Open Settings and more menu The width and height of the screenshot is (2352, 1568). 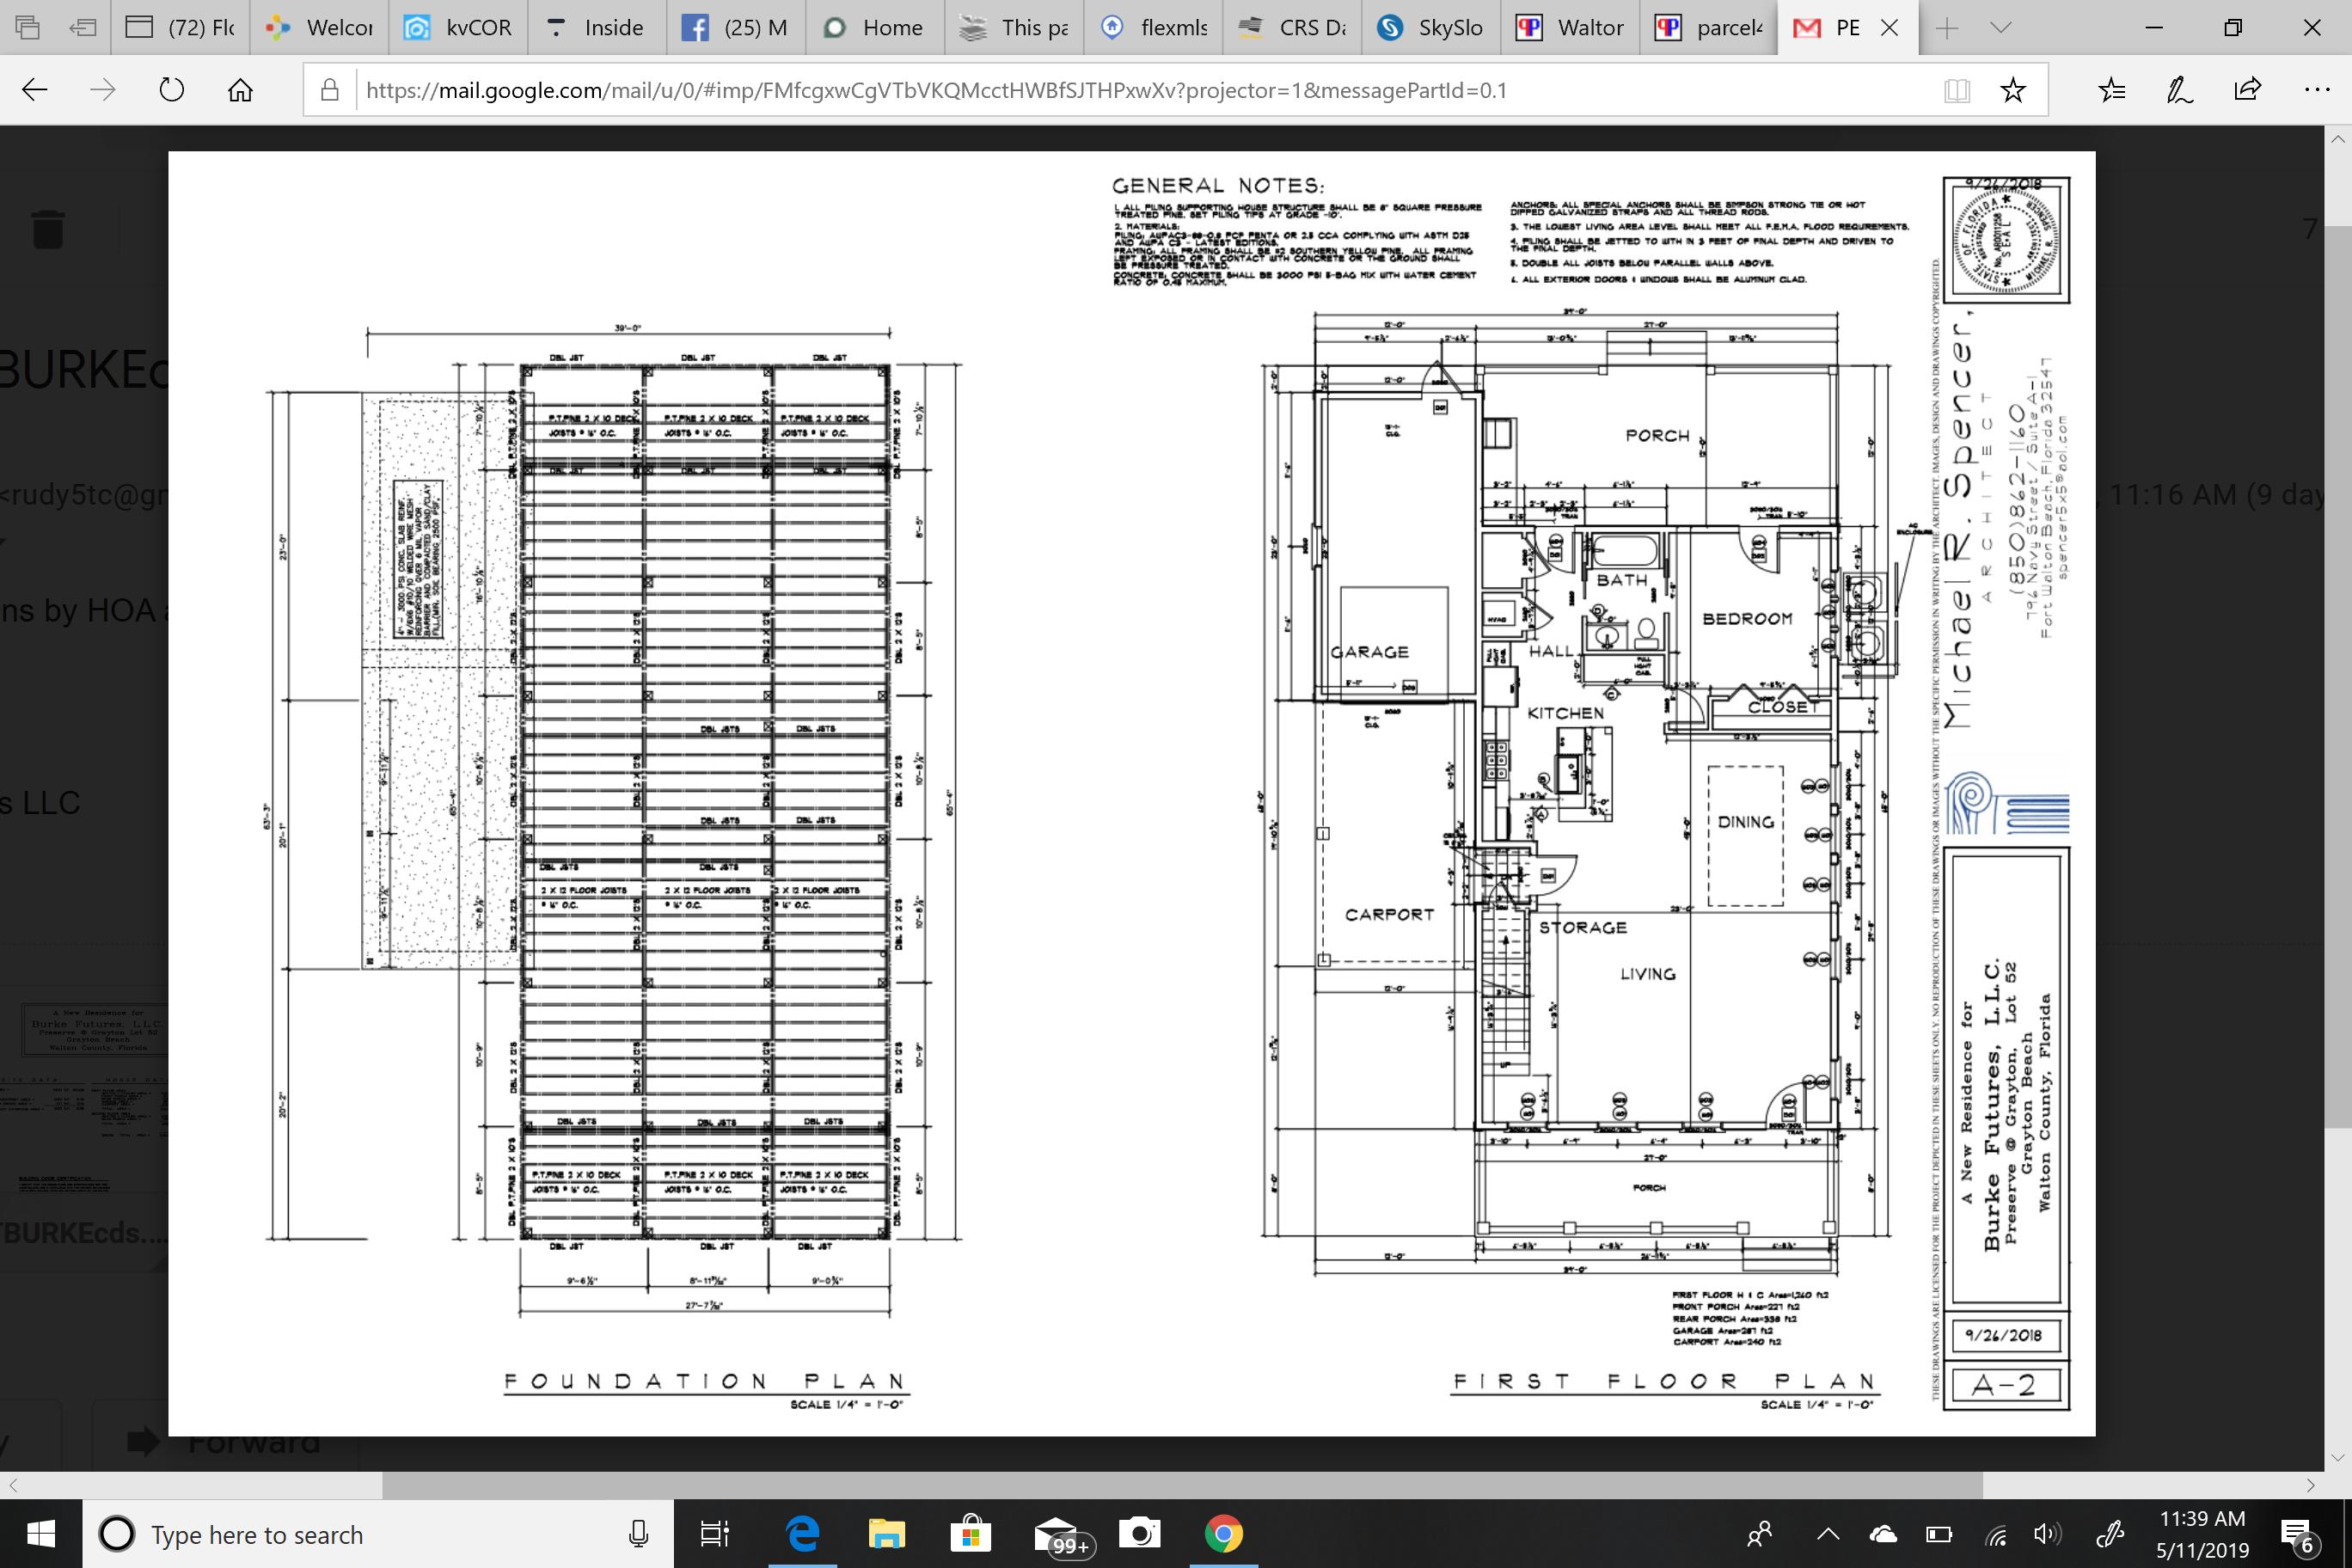pos(2317,90)
